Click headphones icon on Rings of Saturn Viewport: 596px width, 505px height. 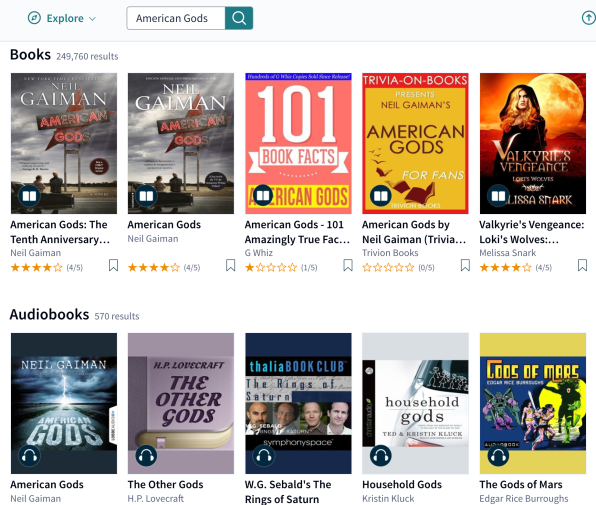[264, 456]
